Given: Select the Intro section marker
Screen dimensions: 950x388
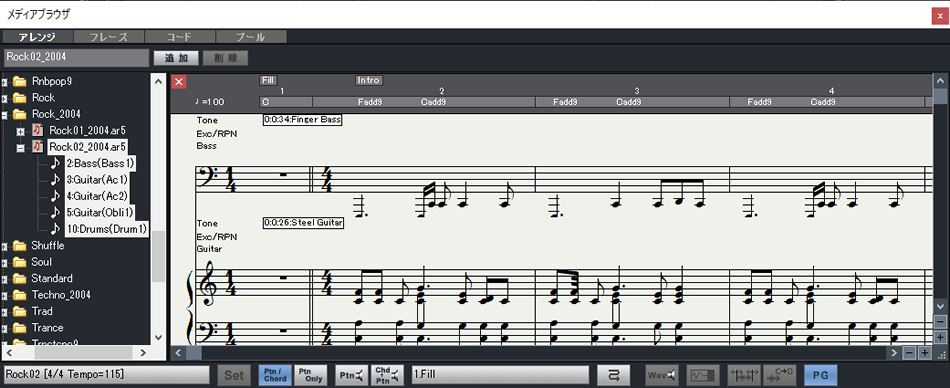Looking at the screenshot, I should [x=368, y=80].
